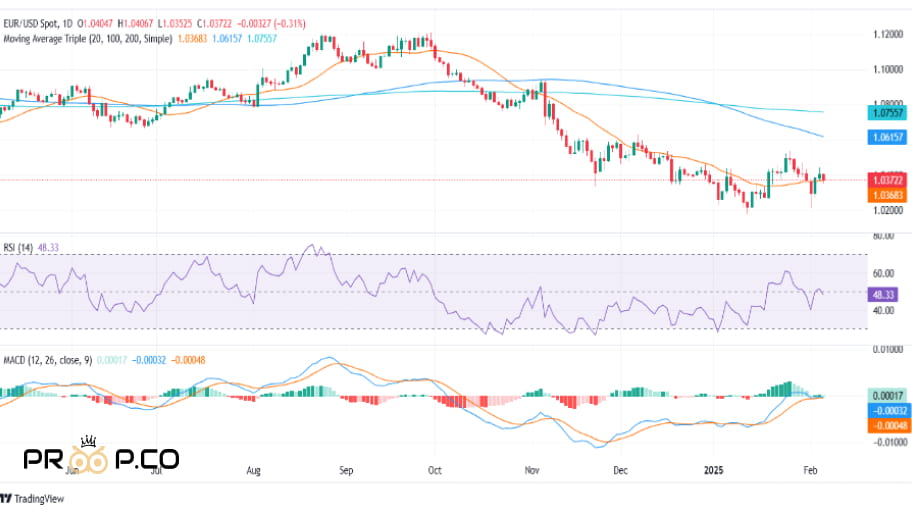The image size is (912, 513).
Task: Click the orange −0.00048 MACD axis tag
Action: click(887, 426)
